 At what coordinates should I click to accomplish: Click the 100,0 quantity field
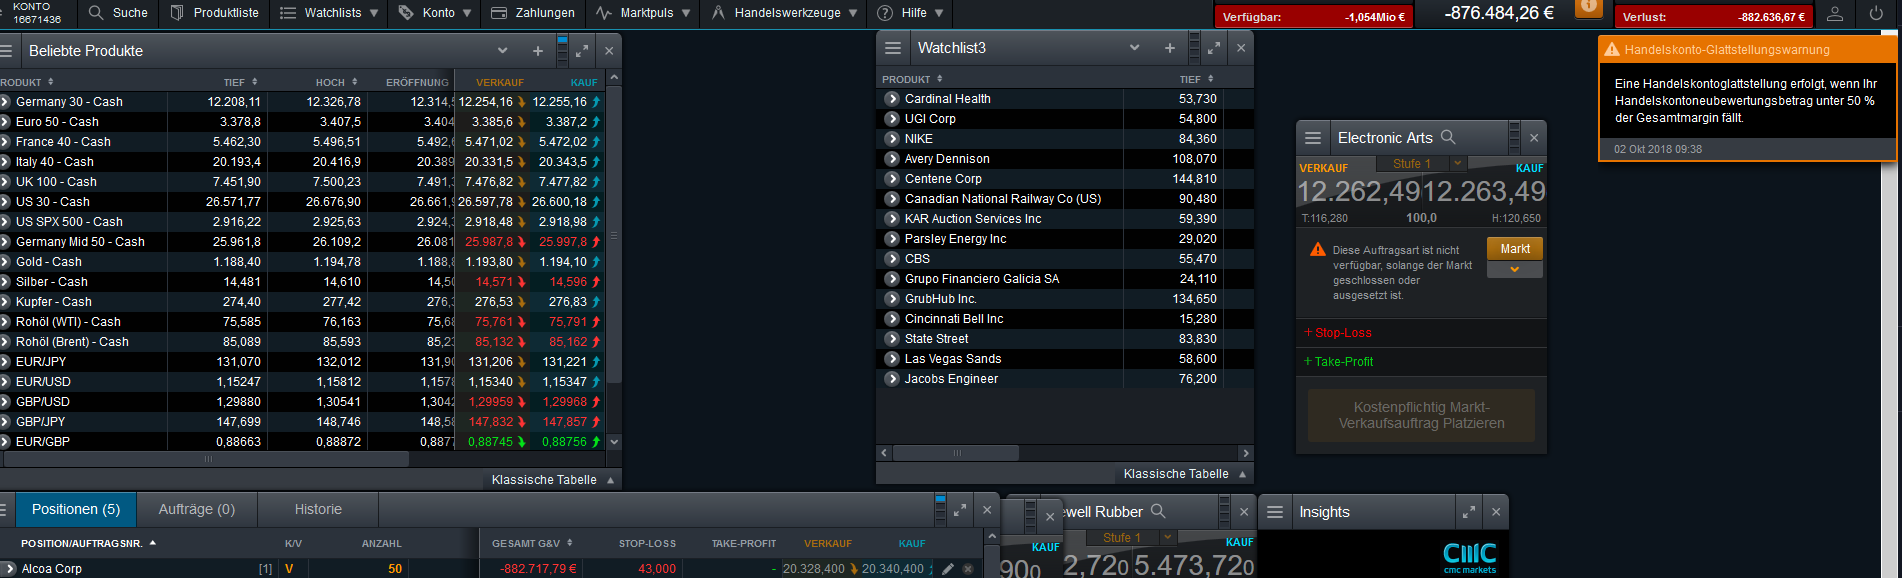(x=1421, y=218)
